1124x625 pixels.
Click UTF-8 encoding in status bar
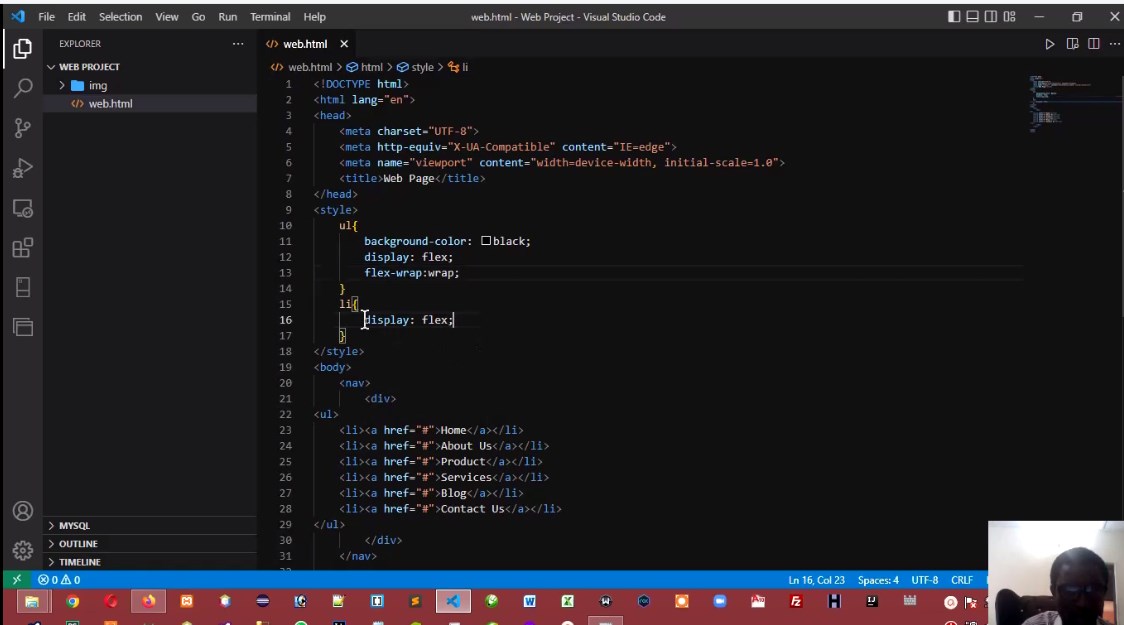(925, 580)
